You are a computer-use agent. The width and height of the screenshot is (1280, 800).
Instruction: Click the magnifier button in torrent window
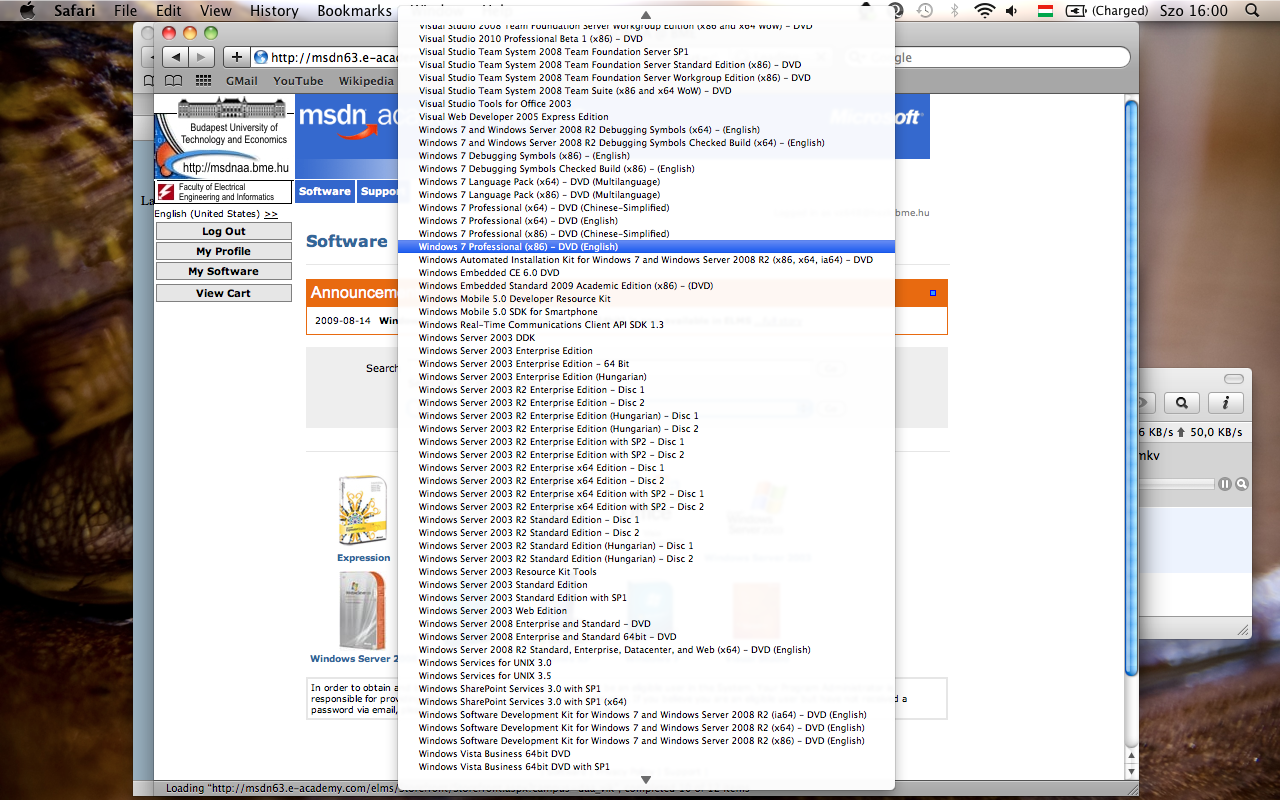pyautogui.click(x=1181, y=403)
